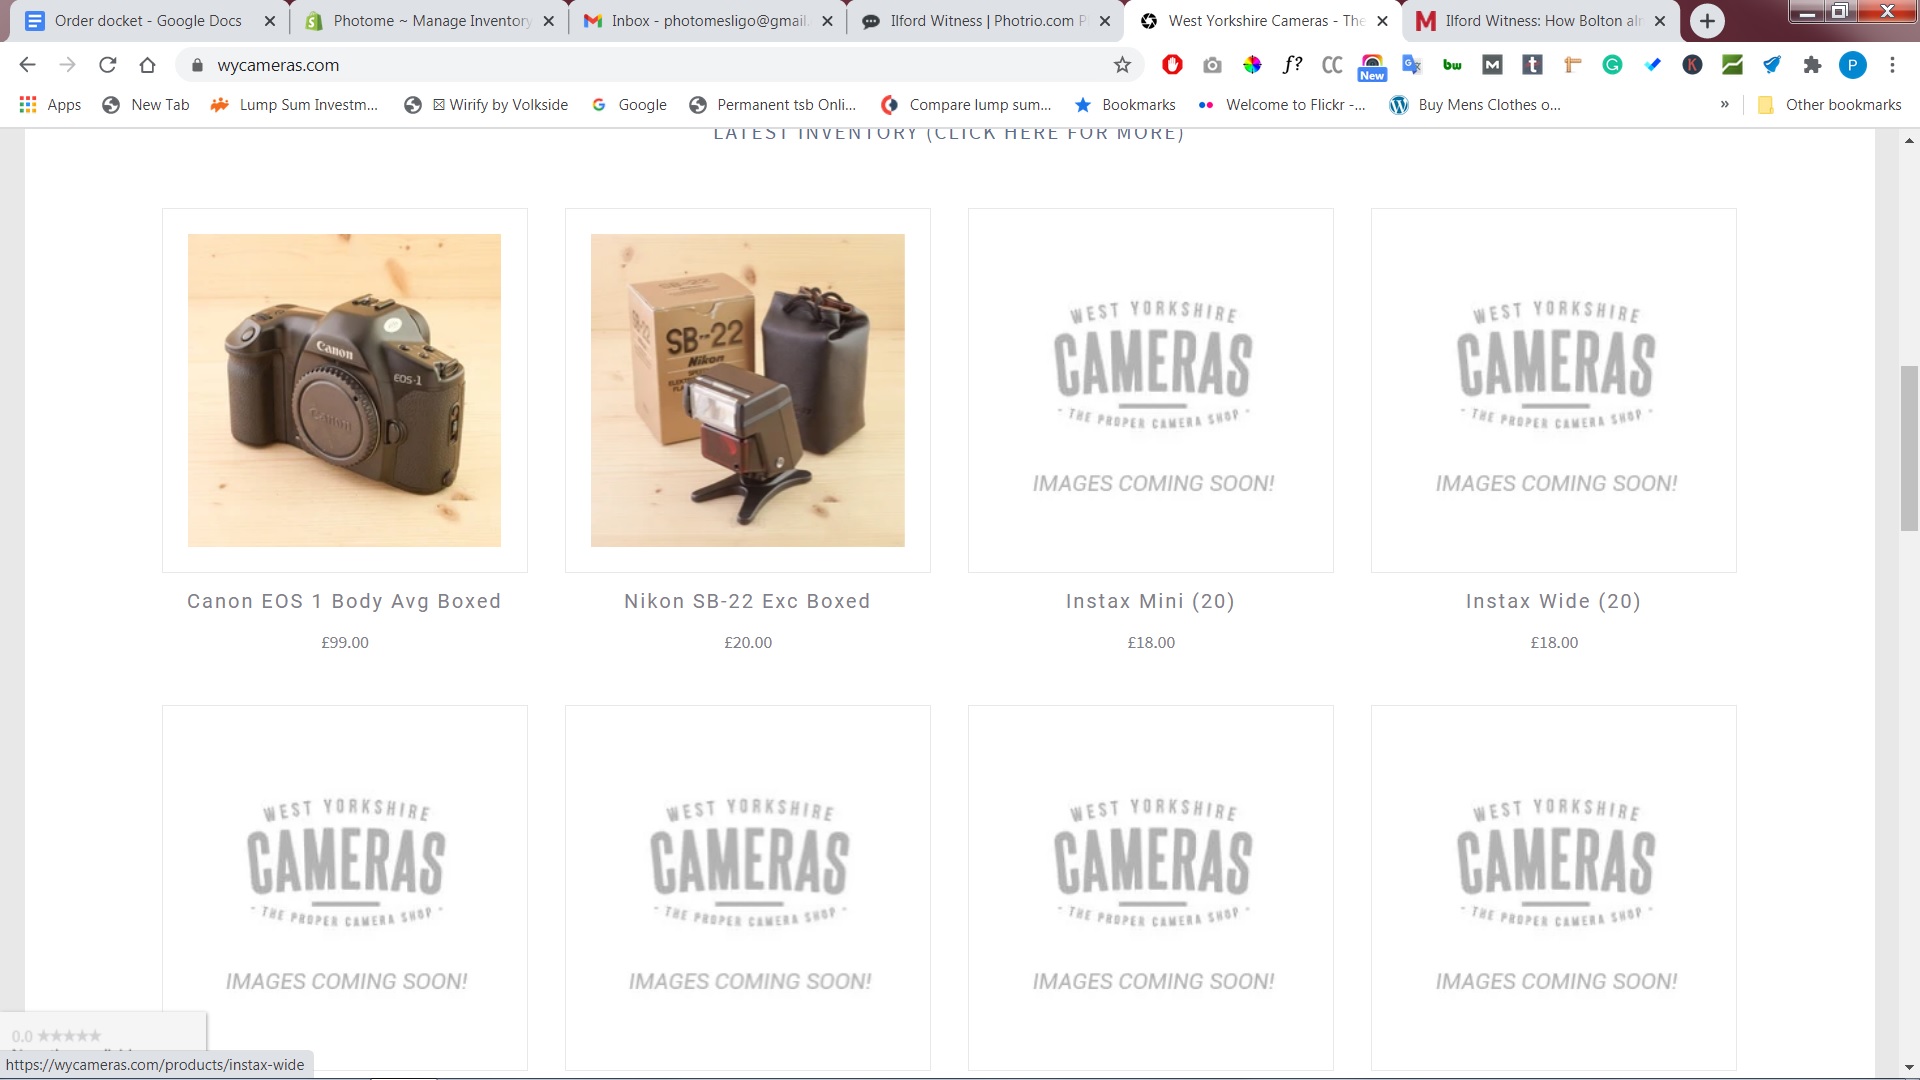
Task: Click the CC extension icon
Action: coord(1332,65)
